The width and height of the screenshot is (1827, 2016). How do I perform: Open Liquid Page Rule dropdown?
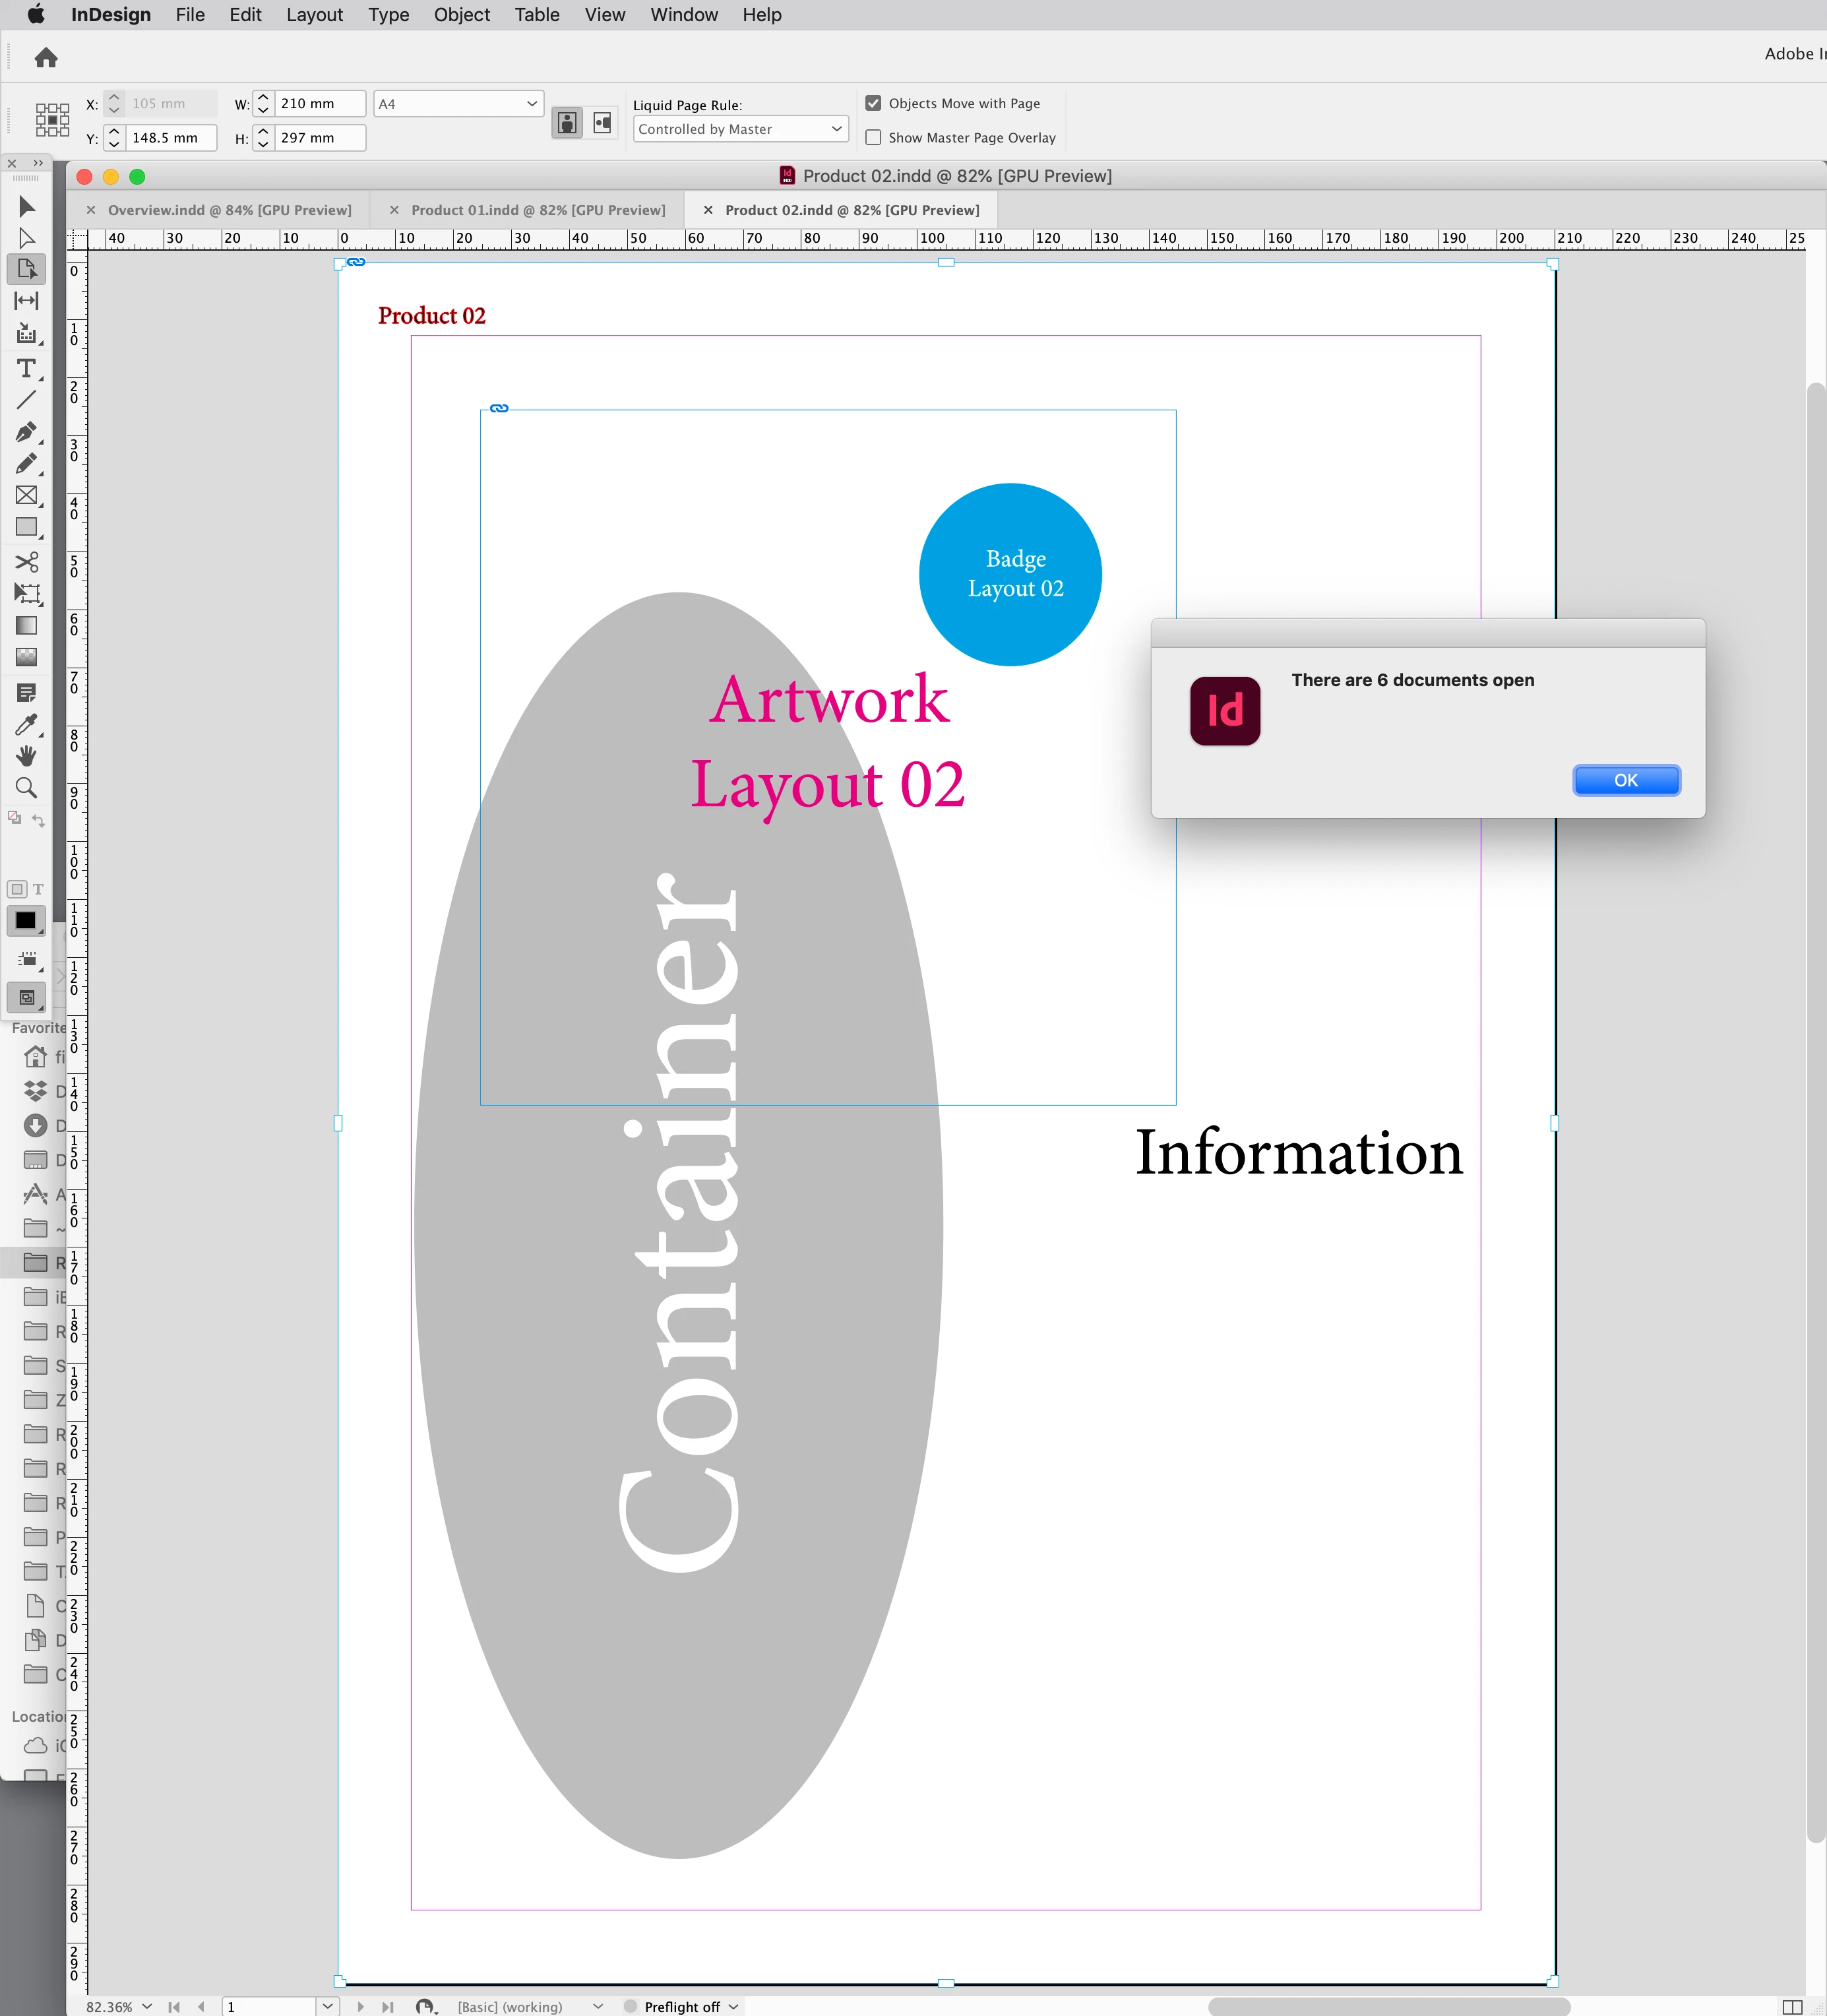[x=740, y=129]
